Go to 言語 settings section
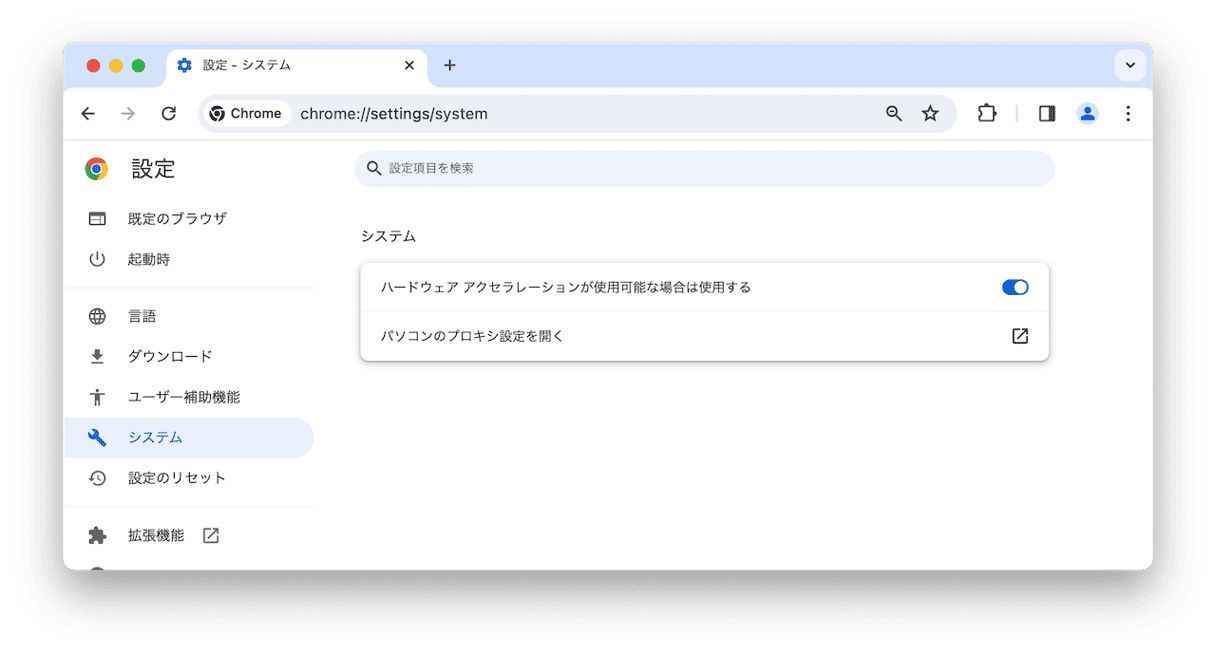This screenshot has width=1216, height=653. (x=142, y=317)
